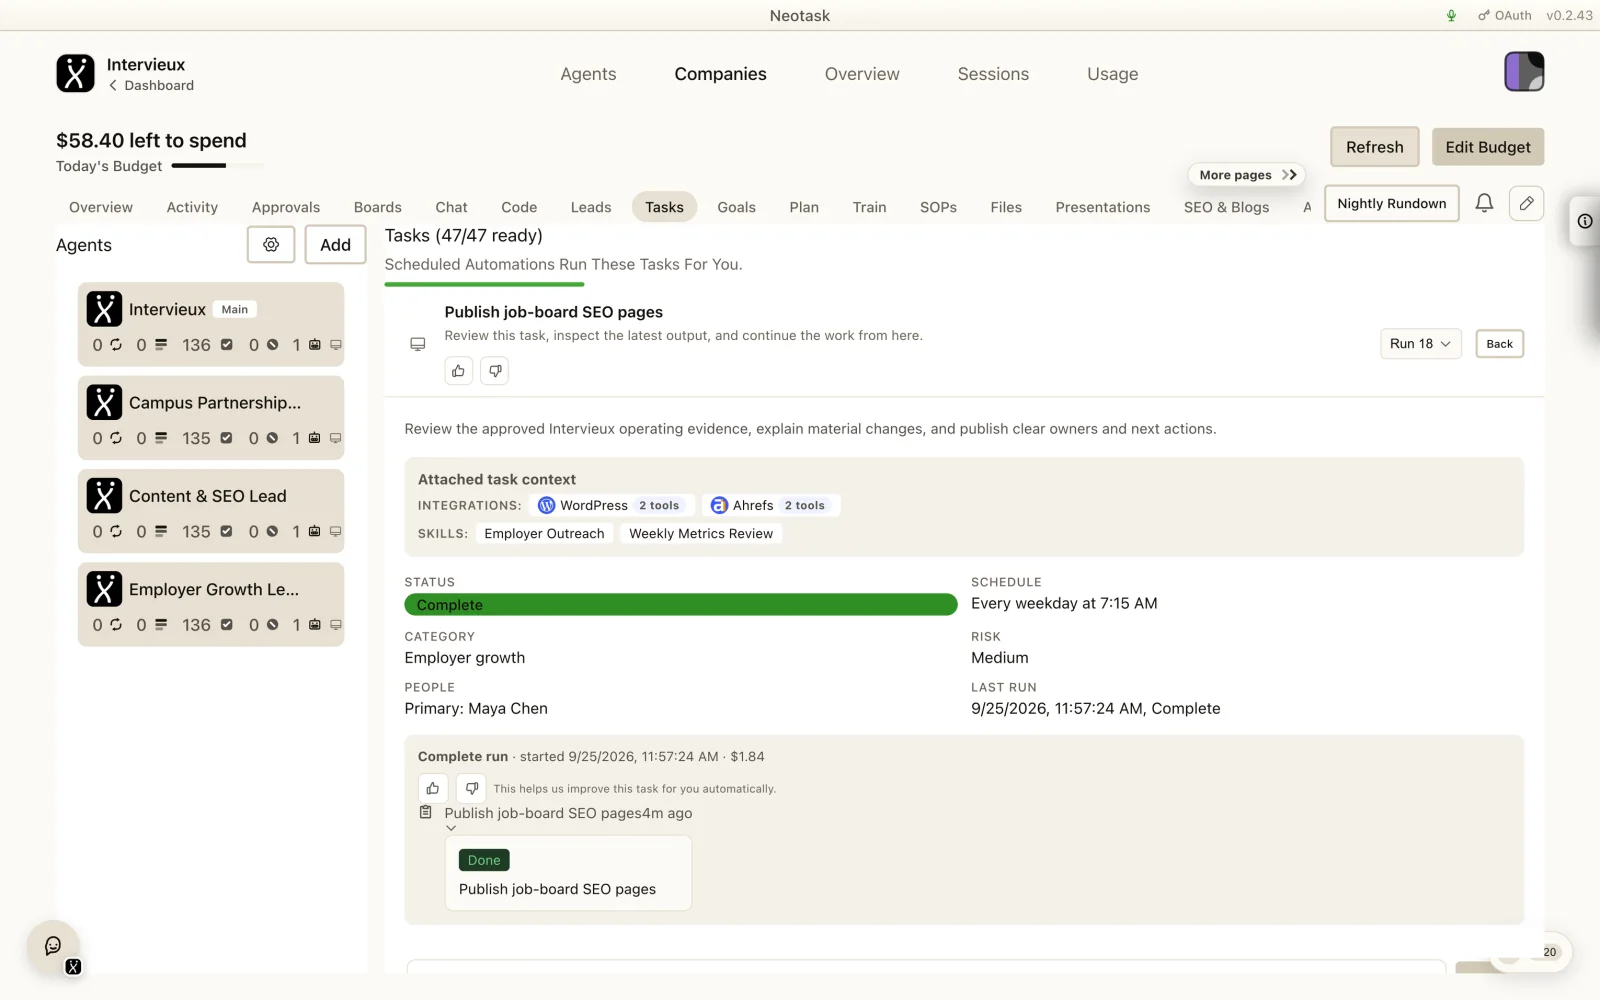Select the Intervieux Main agent card

[211, 324]
